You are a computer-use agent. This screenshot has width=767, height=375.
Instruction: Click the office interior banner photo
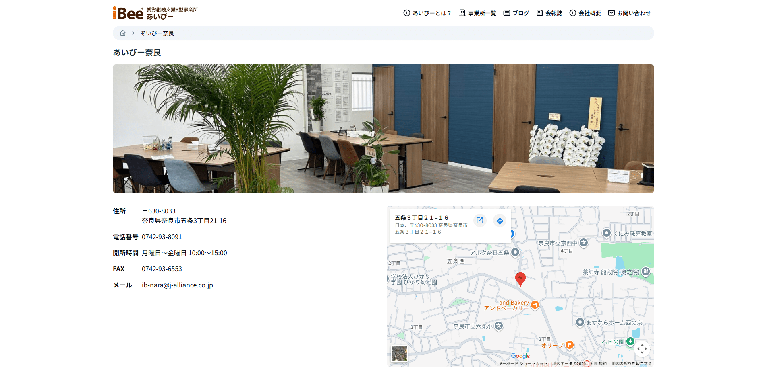pos(383,128)
